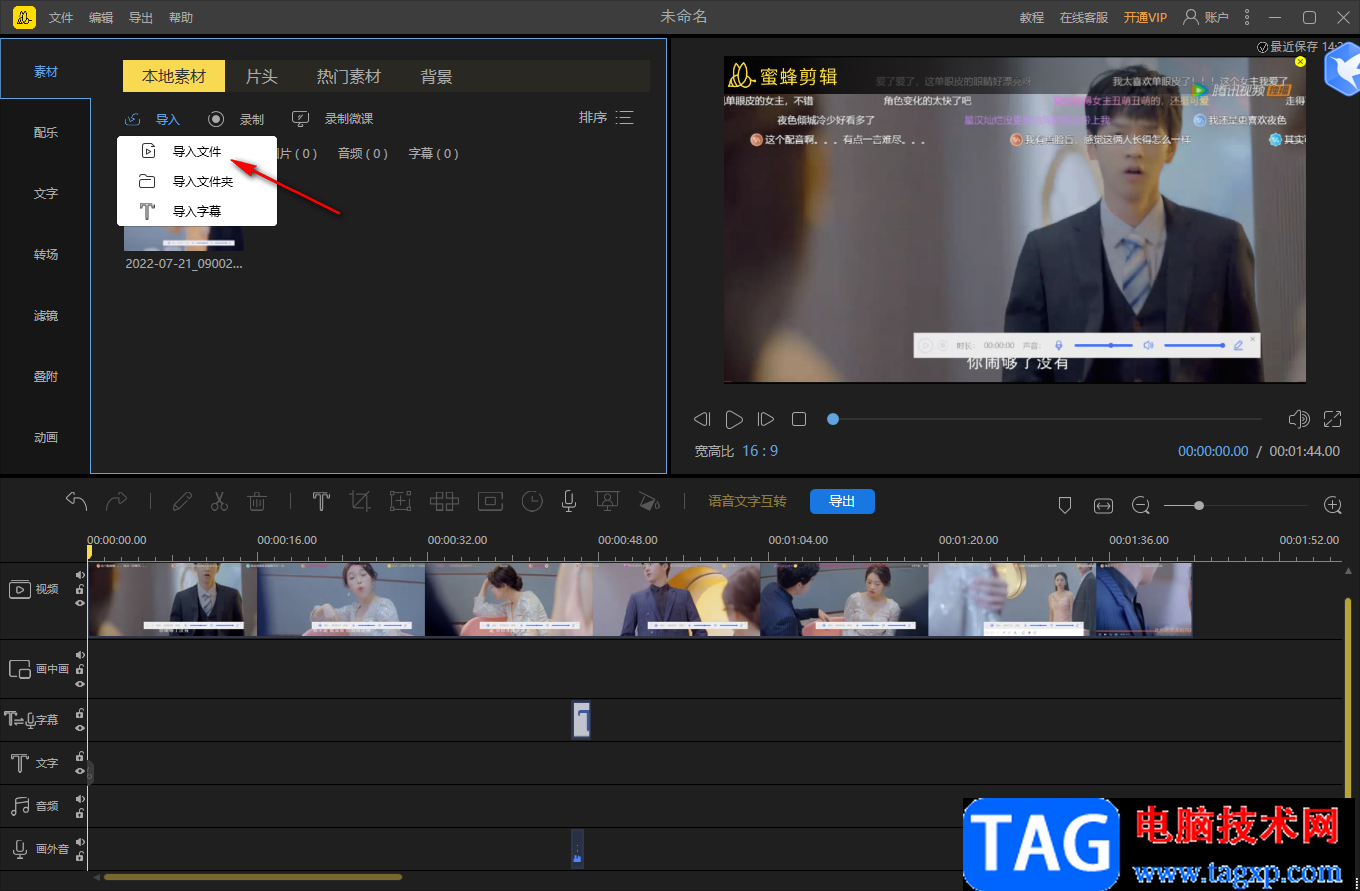Step to the next frame in the preview

pyautogui.click(x=766, y=419)
